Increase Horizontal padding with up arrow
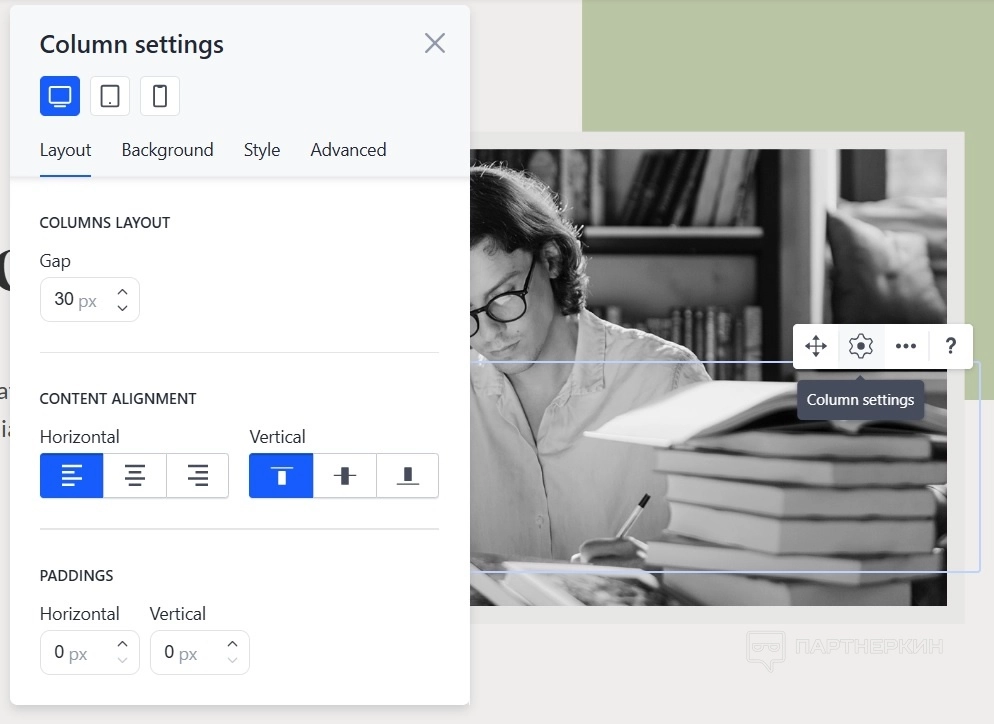The width and height of the screenshot is (994, 724). point(122,643)
